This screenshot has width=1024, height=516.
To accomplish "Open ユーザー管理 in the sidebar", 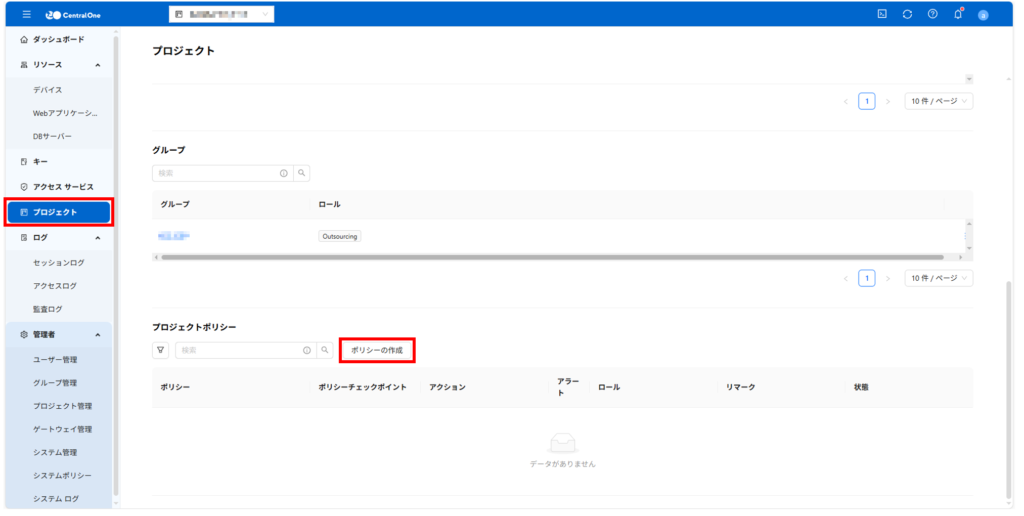I will [x=55, y=359].
